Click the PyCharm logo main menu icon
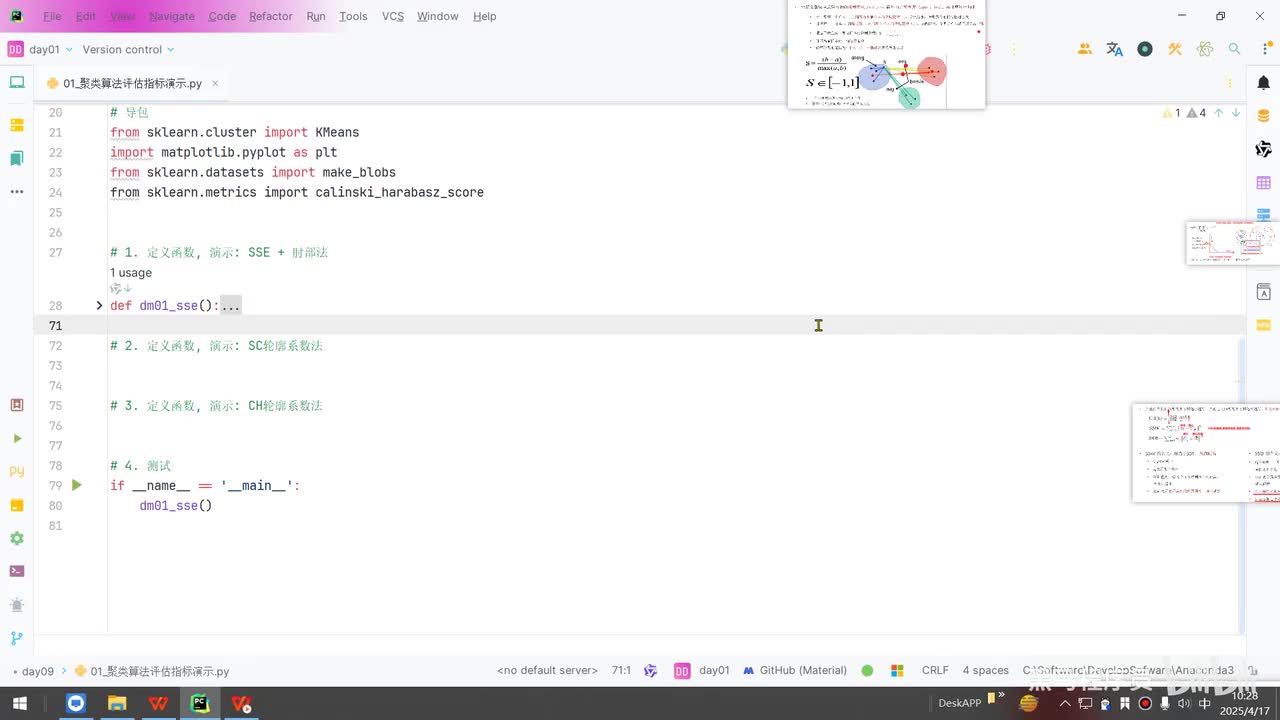This screenshot has height=720, width=1280. click(x=16, y=16)
